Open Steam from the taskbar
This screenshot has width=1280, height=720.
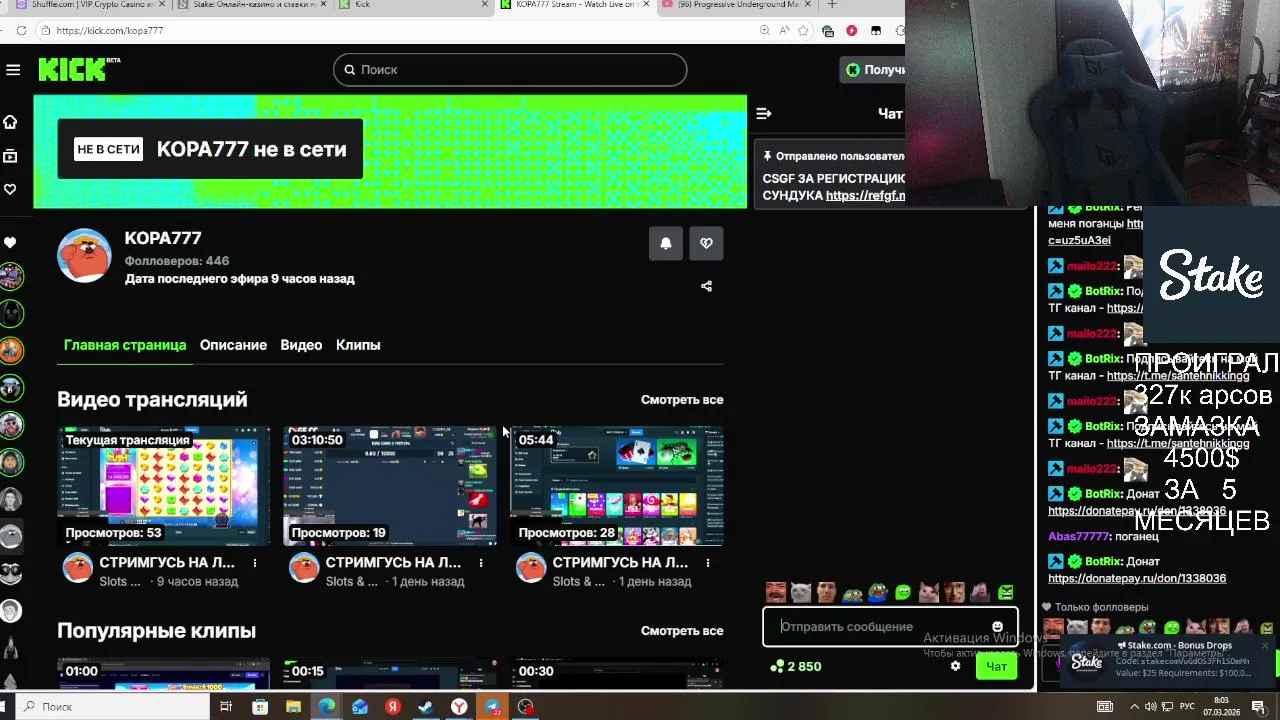pos(426,707)
